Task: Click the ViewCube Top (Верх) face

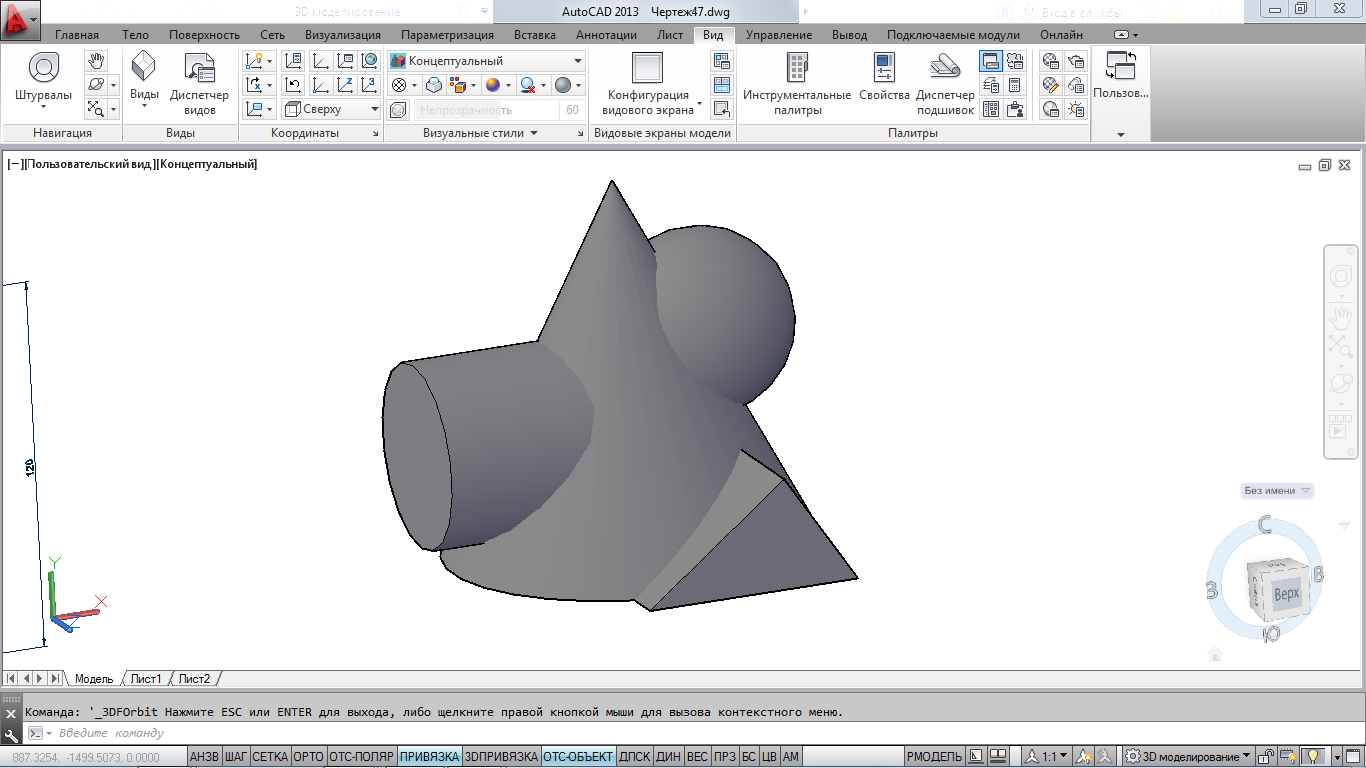Action: (x=1286, y=593)
